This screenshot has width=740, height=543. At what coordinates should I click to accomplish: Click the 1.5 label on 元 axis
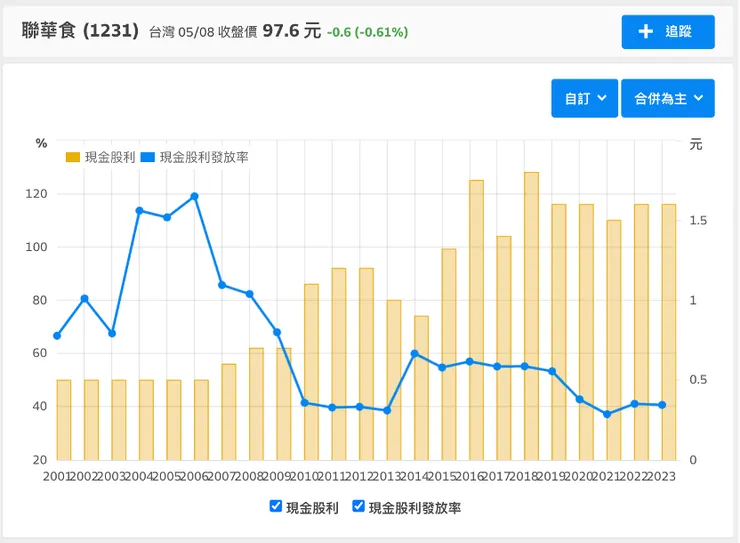[698, 220]
